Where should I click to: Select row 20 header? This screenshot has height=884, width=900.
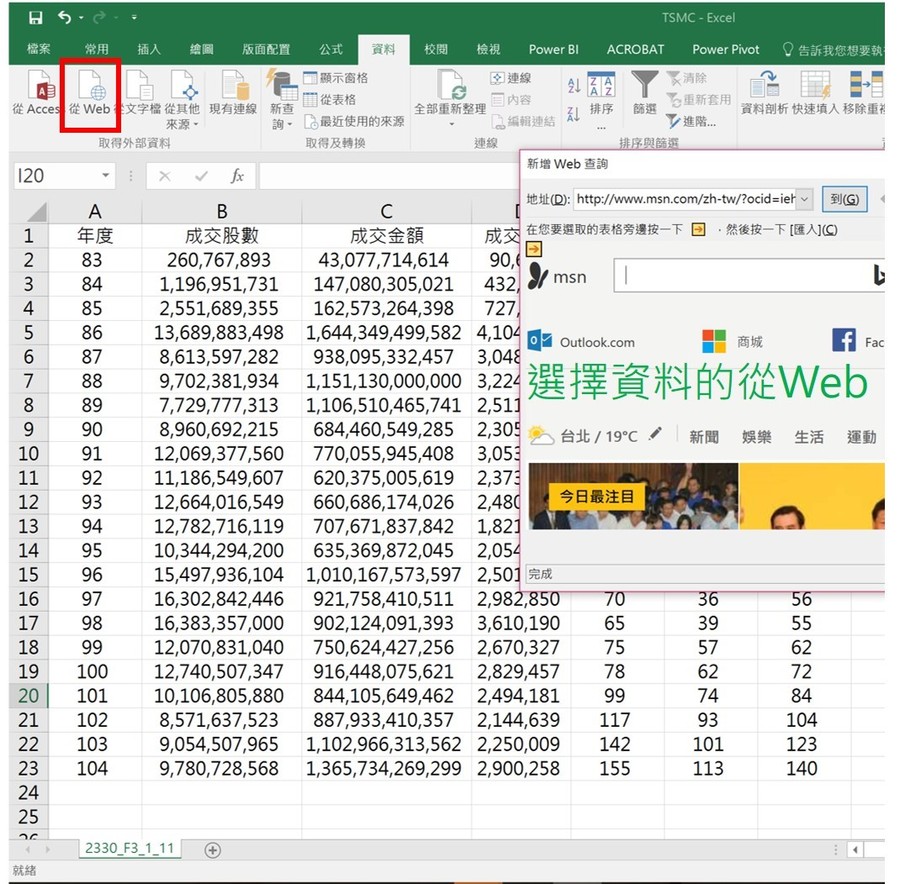coord(29,696)
